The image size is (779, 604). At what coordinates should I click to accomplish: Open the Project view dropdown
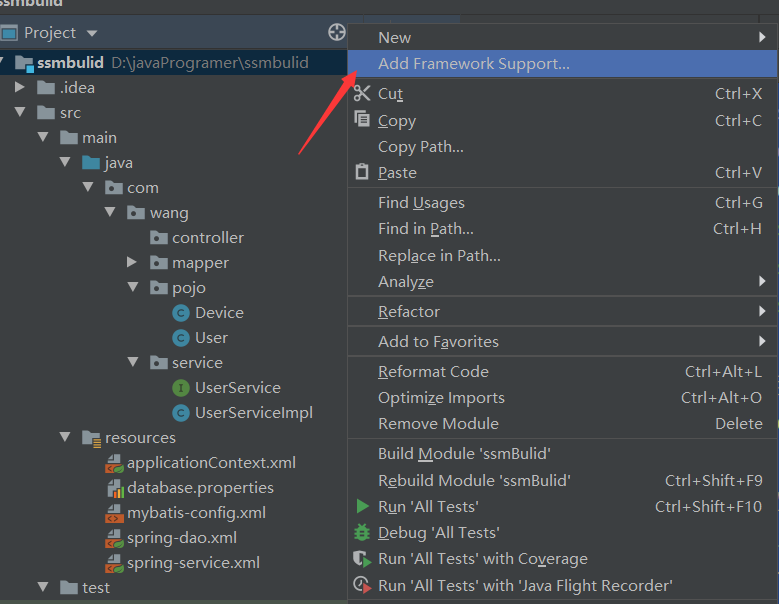(92, 33)
